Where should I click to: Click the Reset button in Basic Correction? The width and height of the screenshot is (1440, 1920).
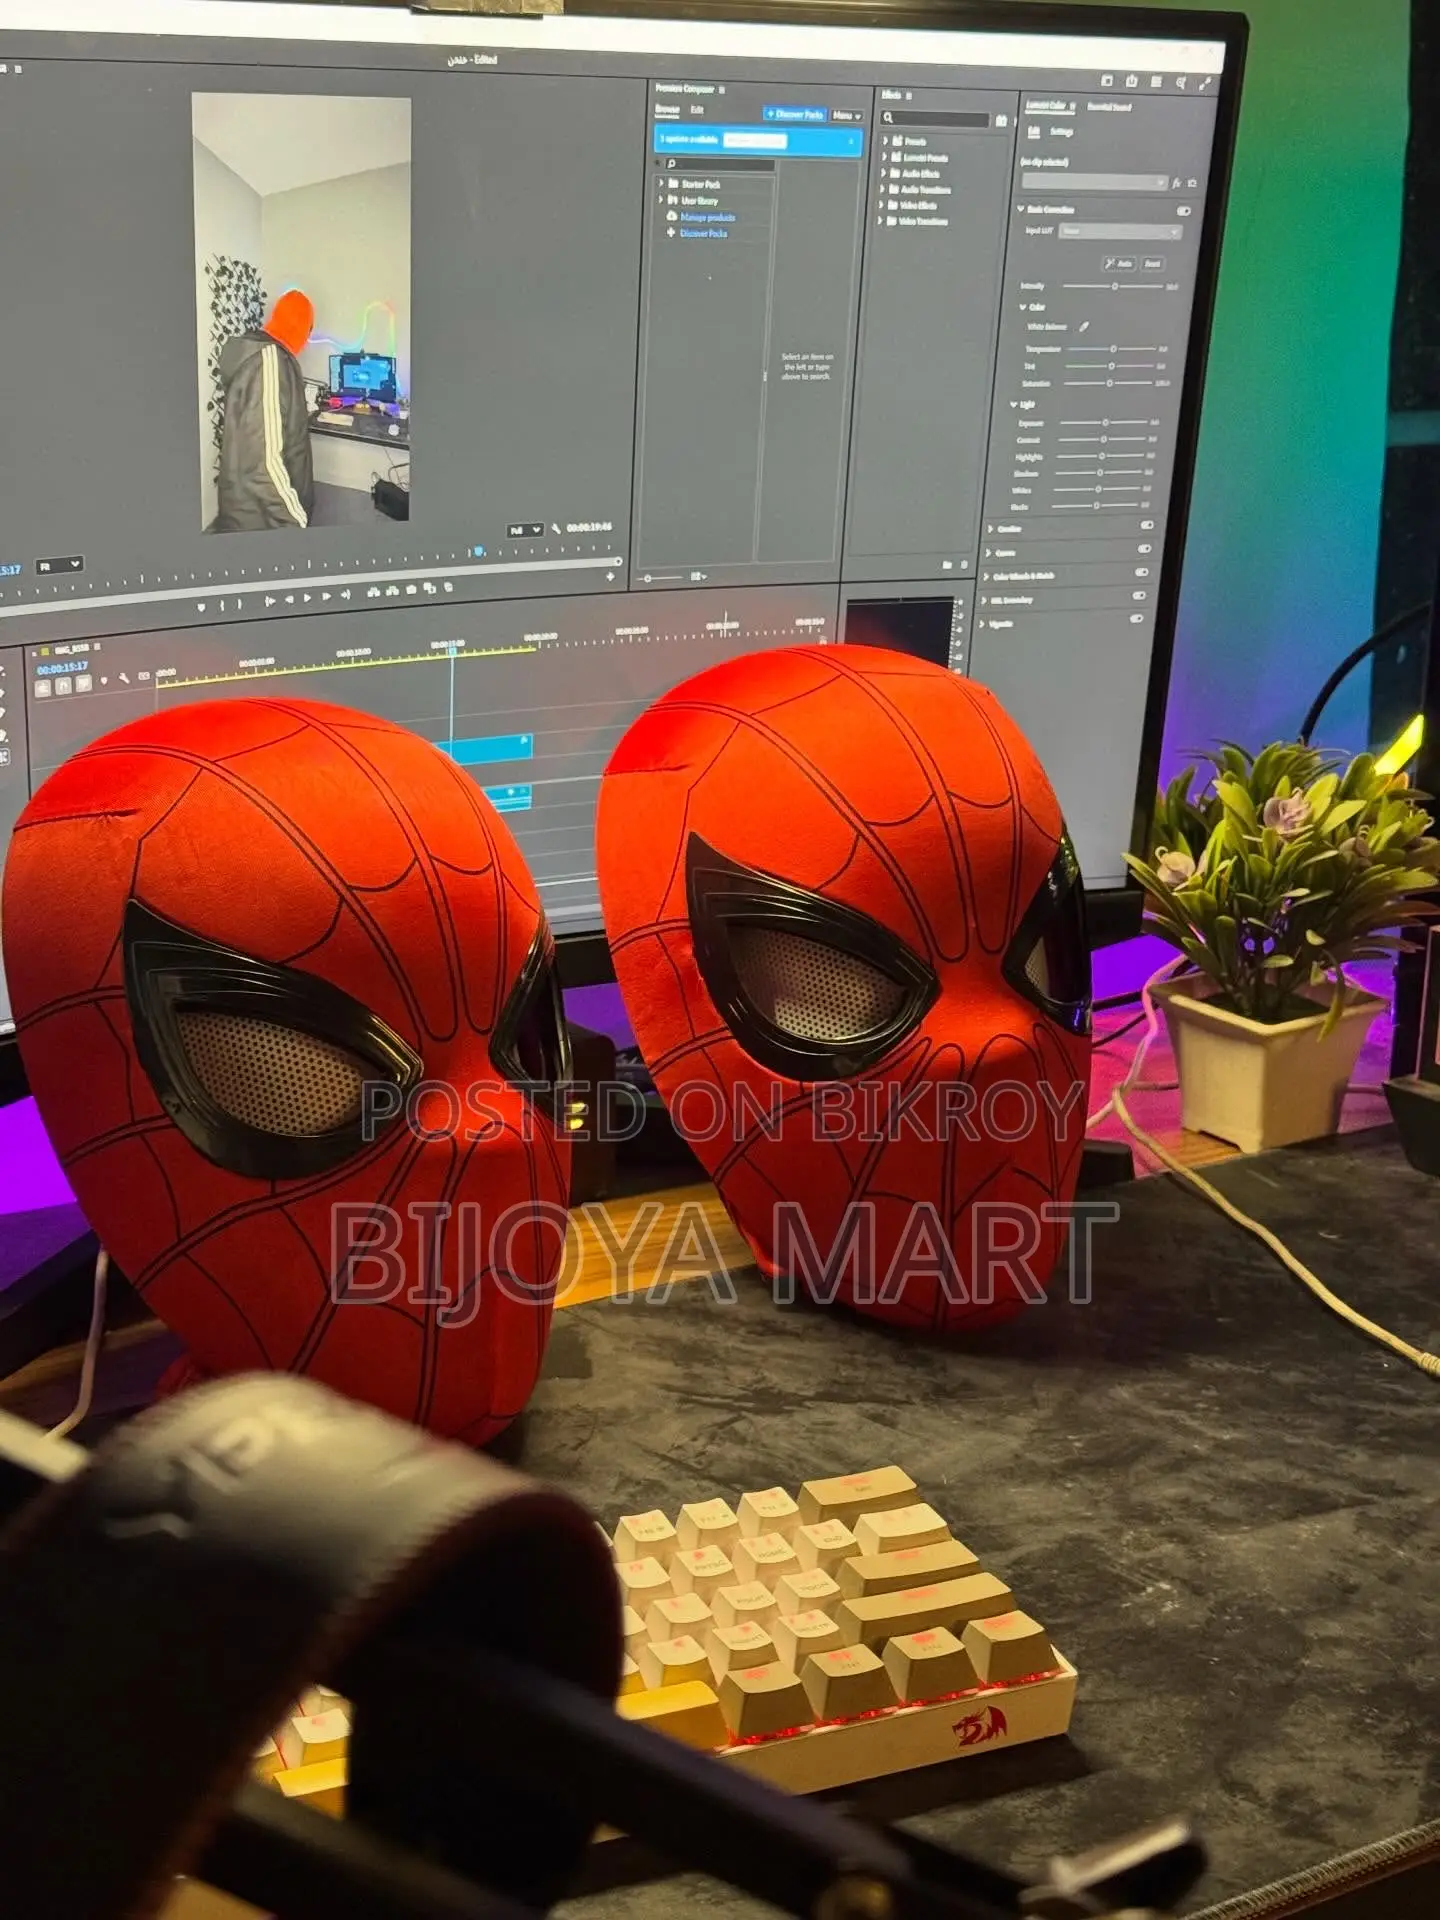coord(1153,264)
